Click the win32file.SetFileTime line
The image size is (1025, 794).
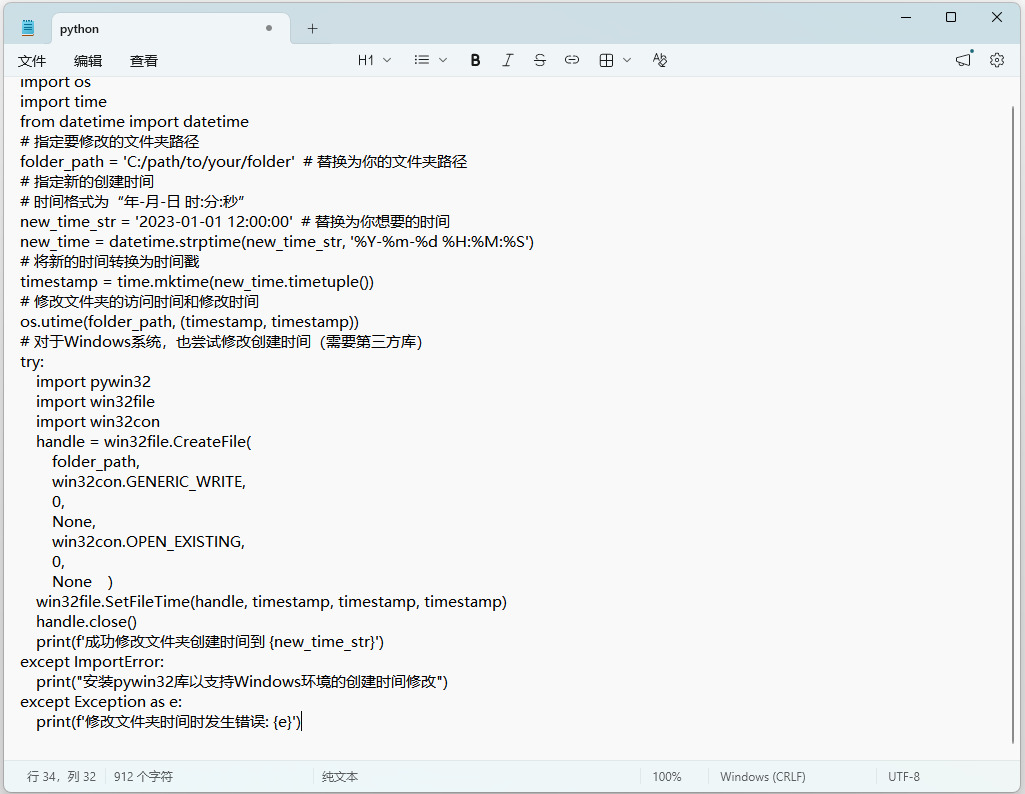(x=271, y=602)
